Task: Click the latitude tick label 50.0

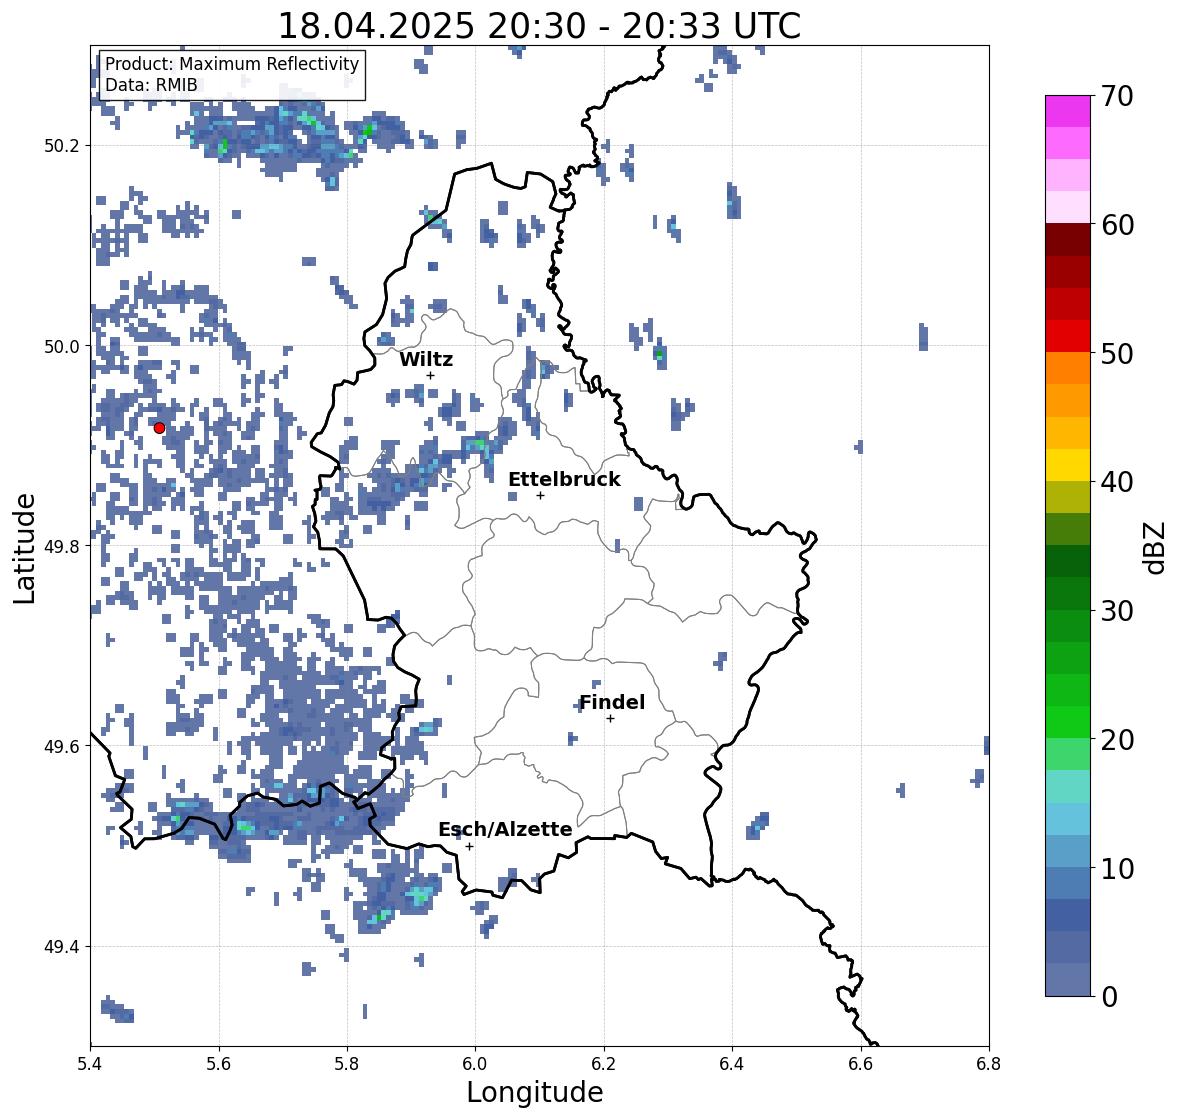Action: [62, 347]
